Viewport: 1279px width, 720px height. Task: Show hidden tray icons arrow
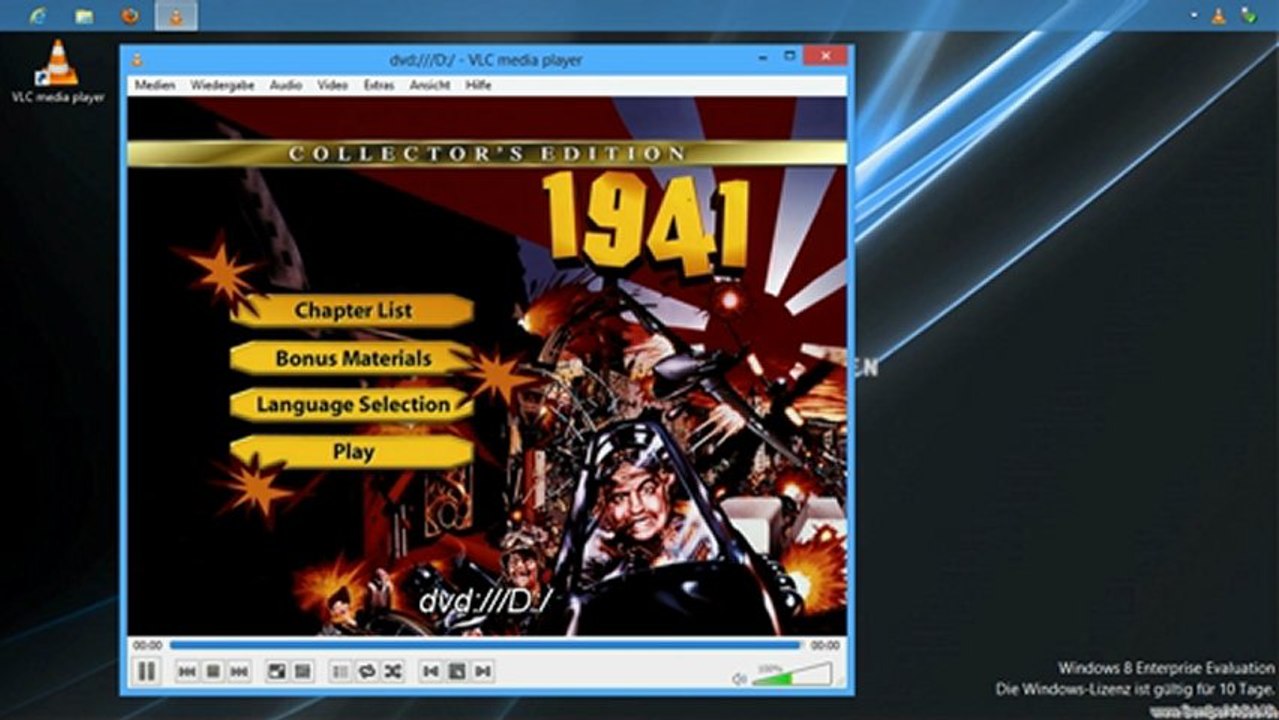click(x=1195, y=16)
